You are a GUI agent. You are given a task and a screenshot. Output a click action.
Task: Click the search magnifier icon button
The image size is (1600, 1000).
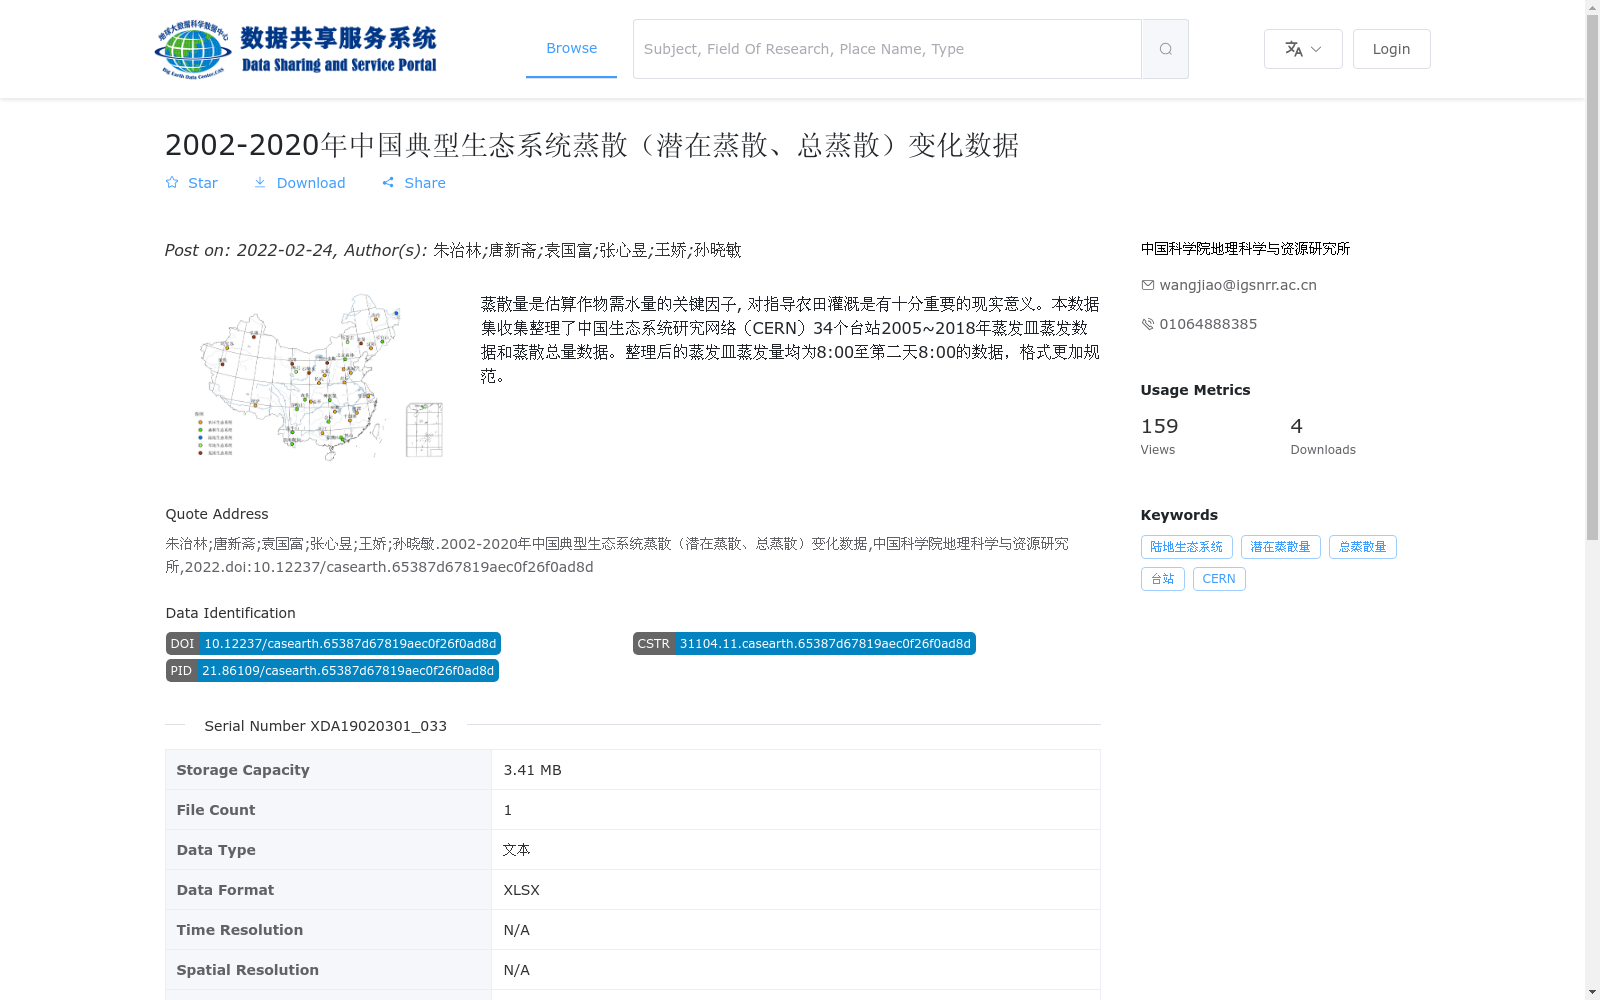[x=1165, y=49]
